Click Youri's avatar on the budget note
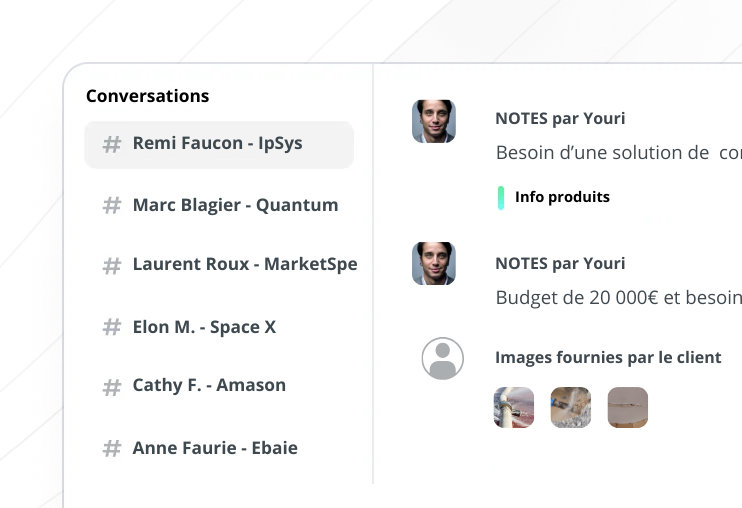The width and height of the screenshot is (742, 508). [434, 263]
